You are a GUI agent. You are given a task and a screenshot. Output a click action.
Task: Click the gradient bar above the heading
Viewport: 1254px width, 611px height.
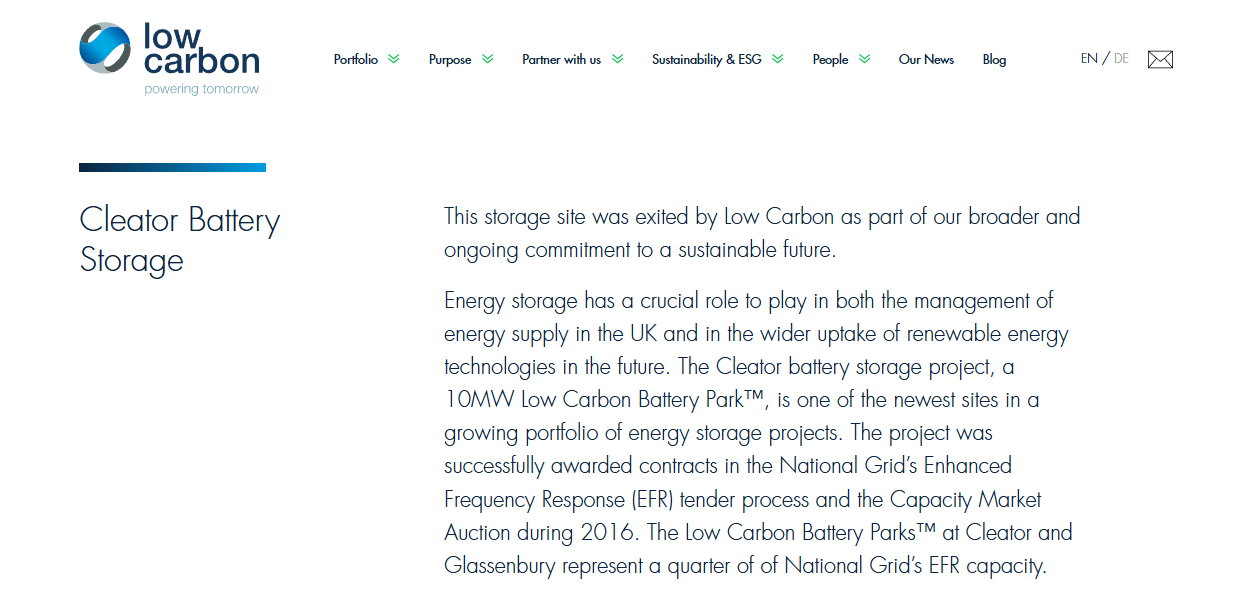click(172, 167)
